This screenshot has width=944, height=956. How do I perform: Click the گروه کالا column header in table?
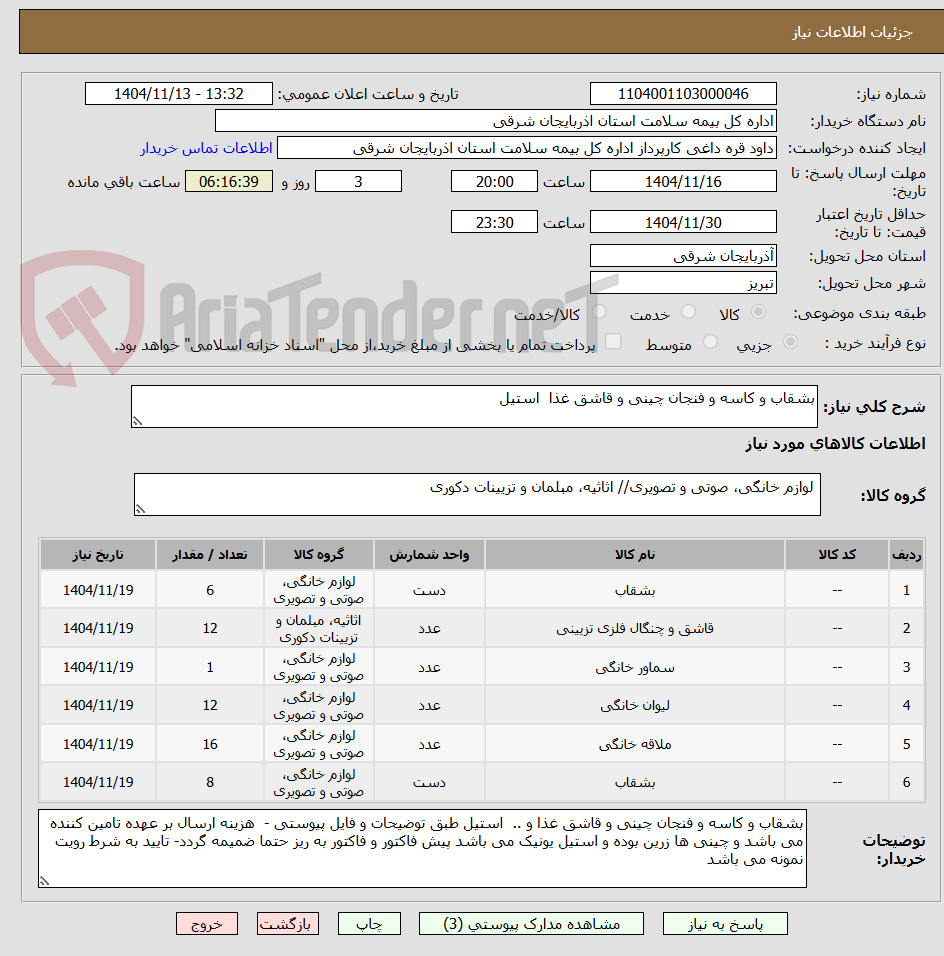(x=319, y=555)
